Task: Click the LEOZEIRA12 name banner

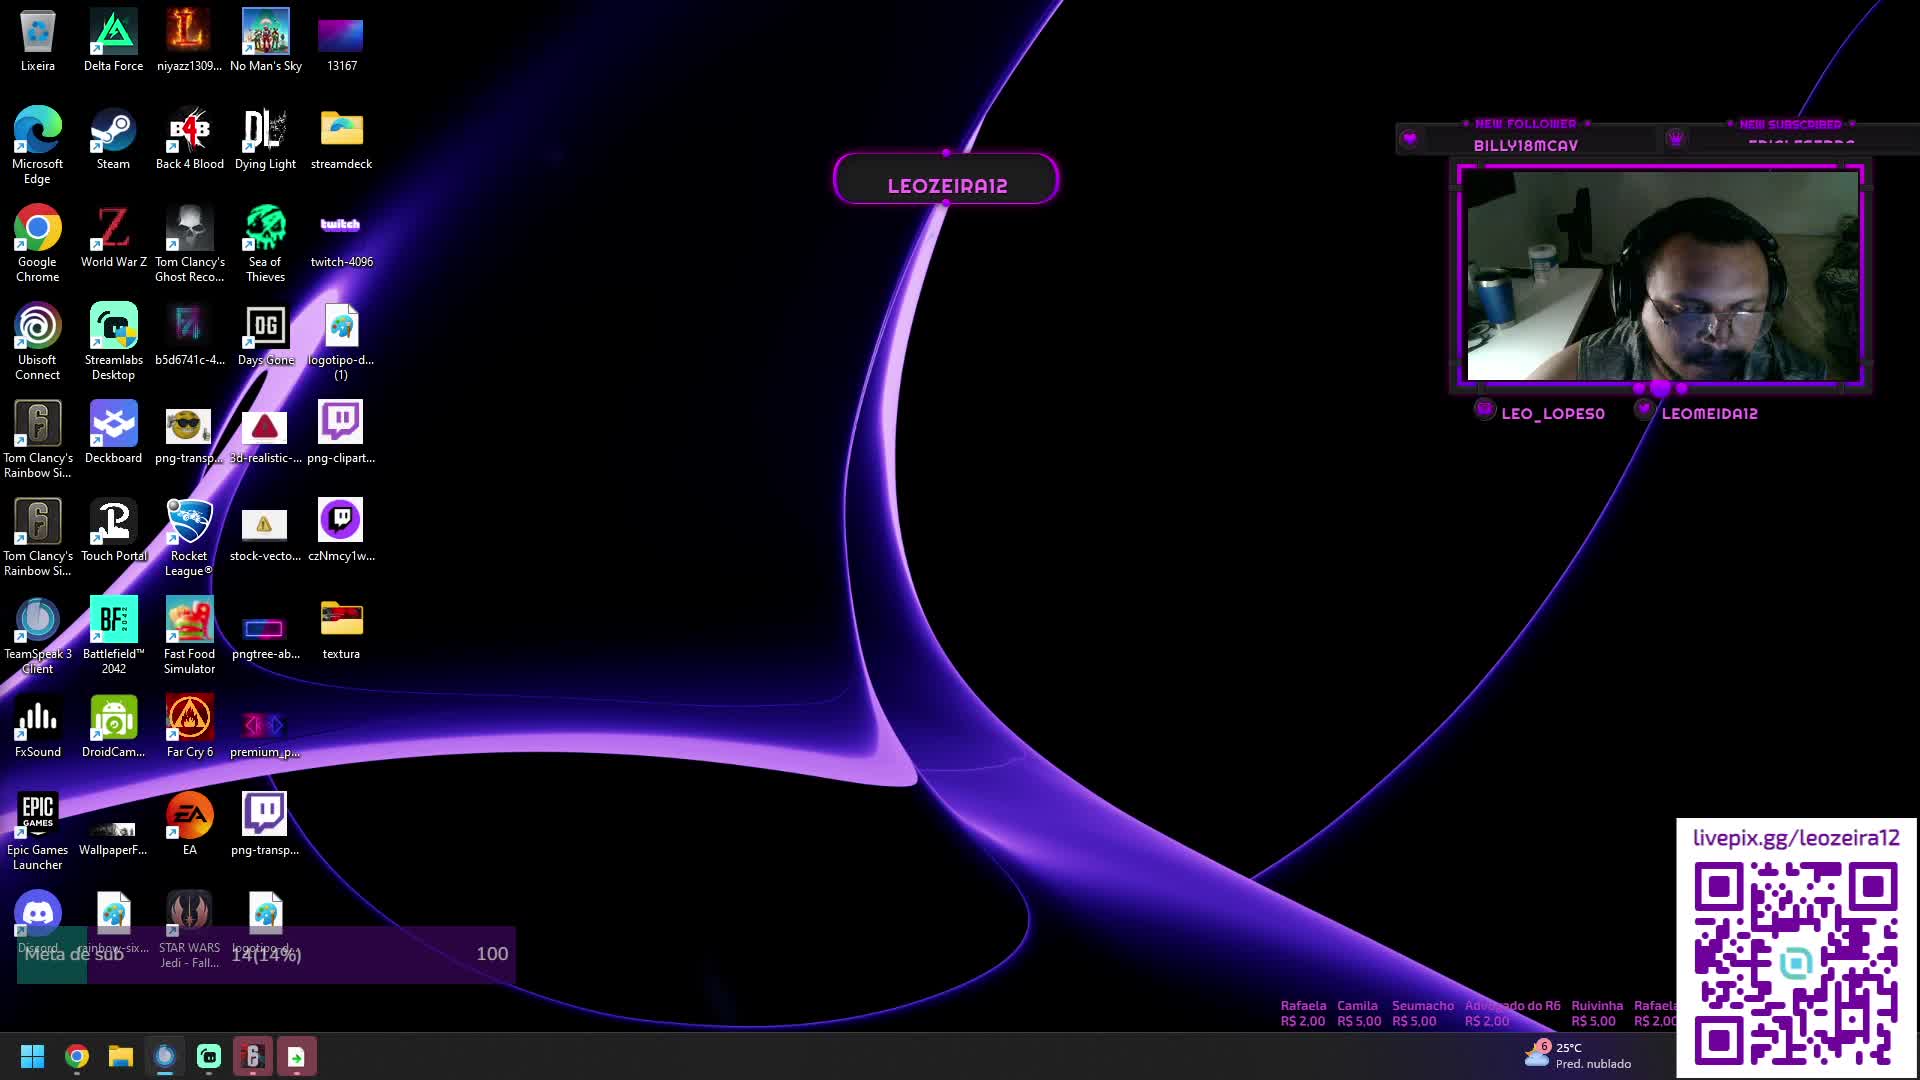Action: [x=946, y=180]
